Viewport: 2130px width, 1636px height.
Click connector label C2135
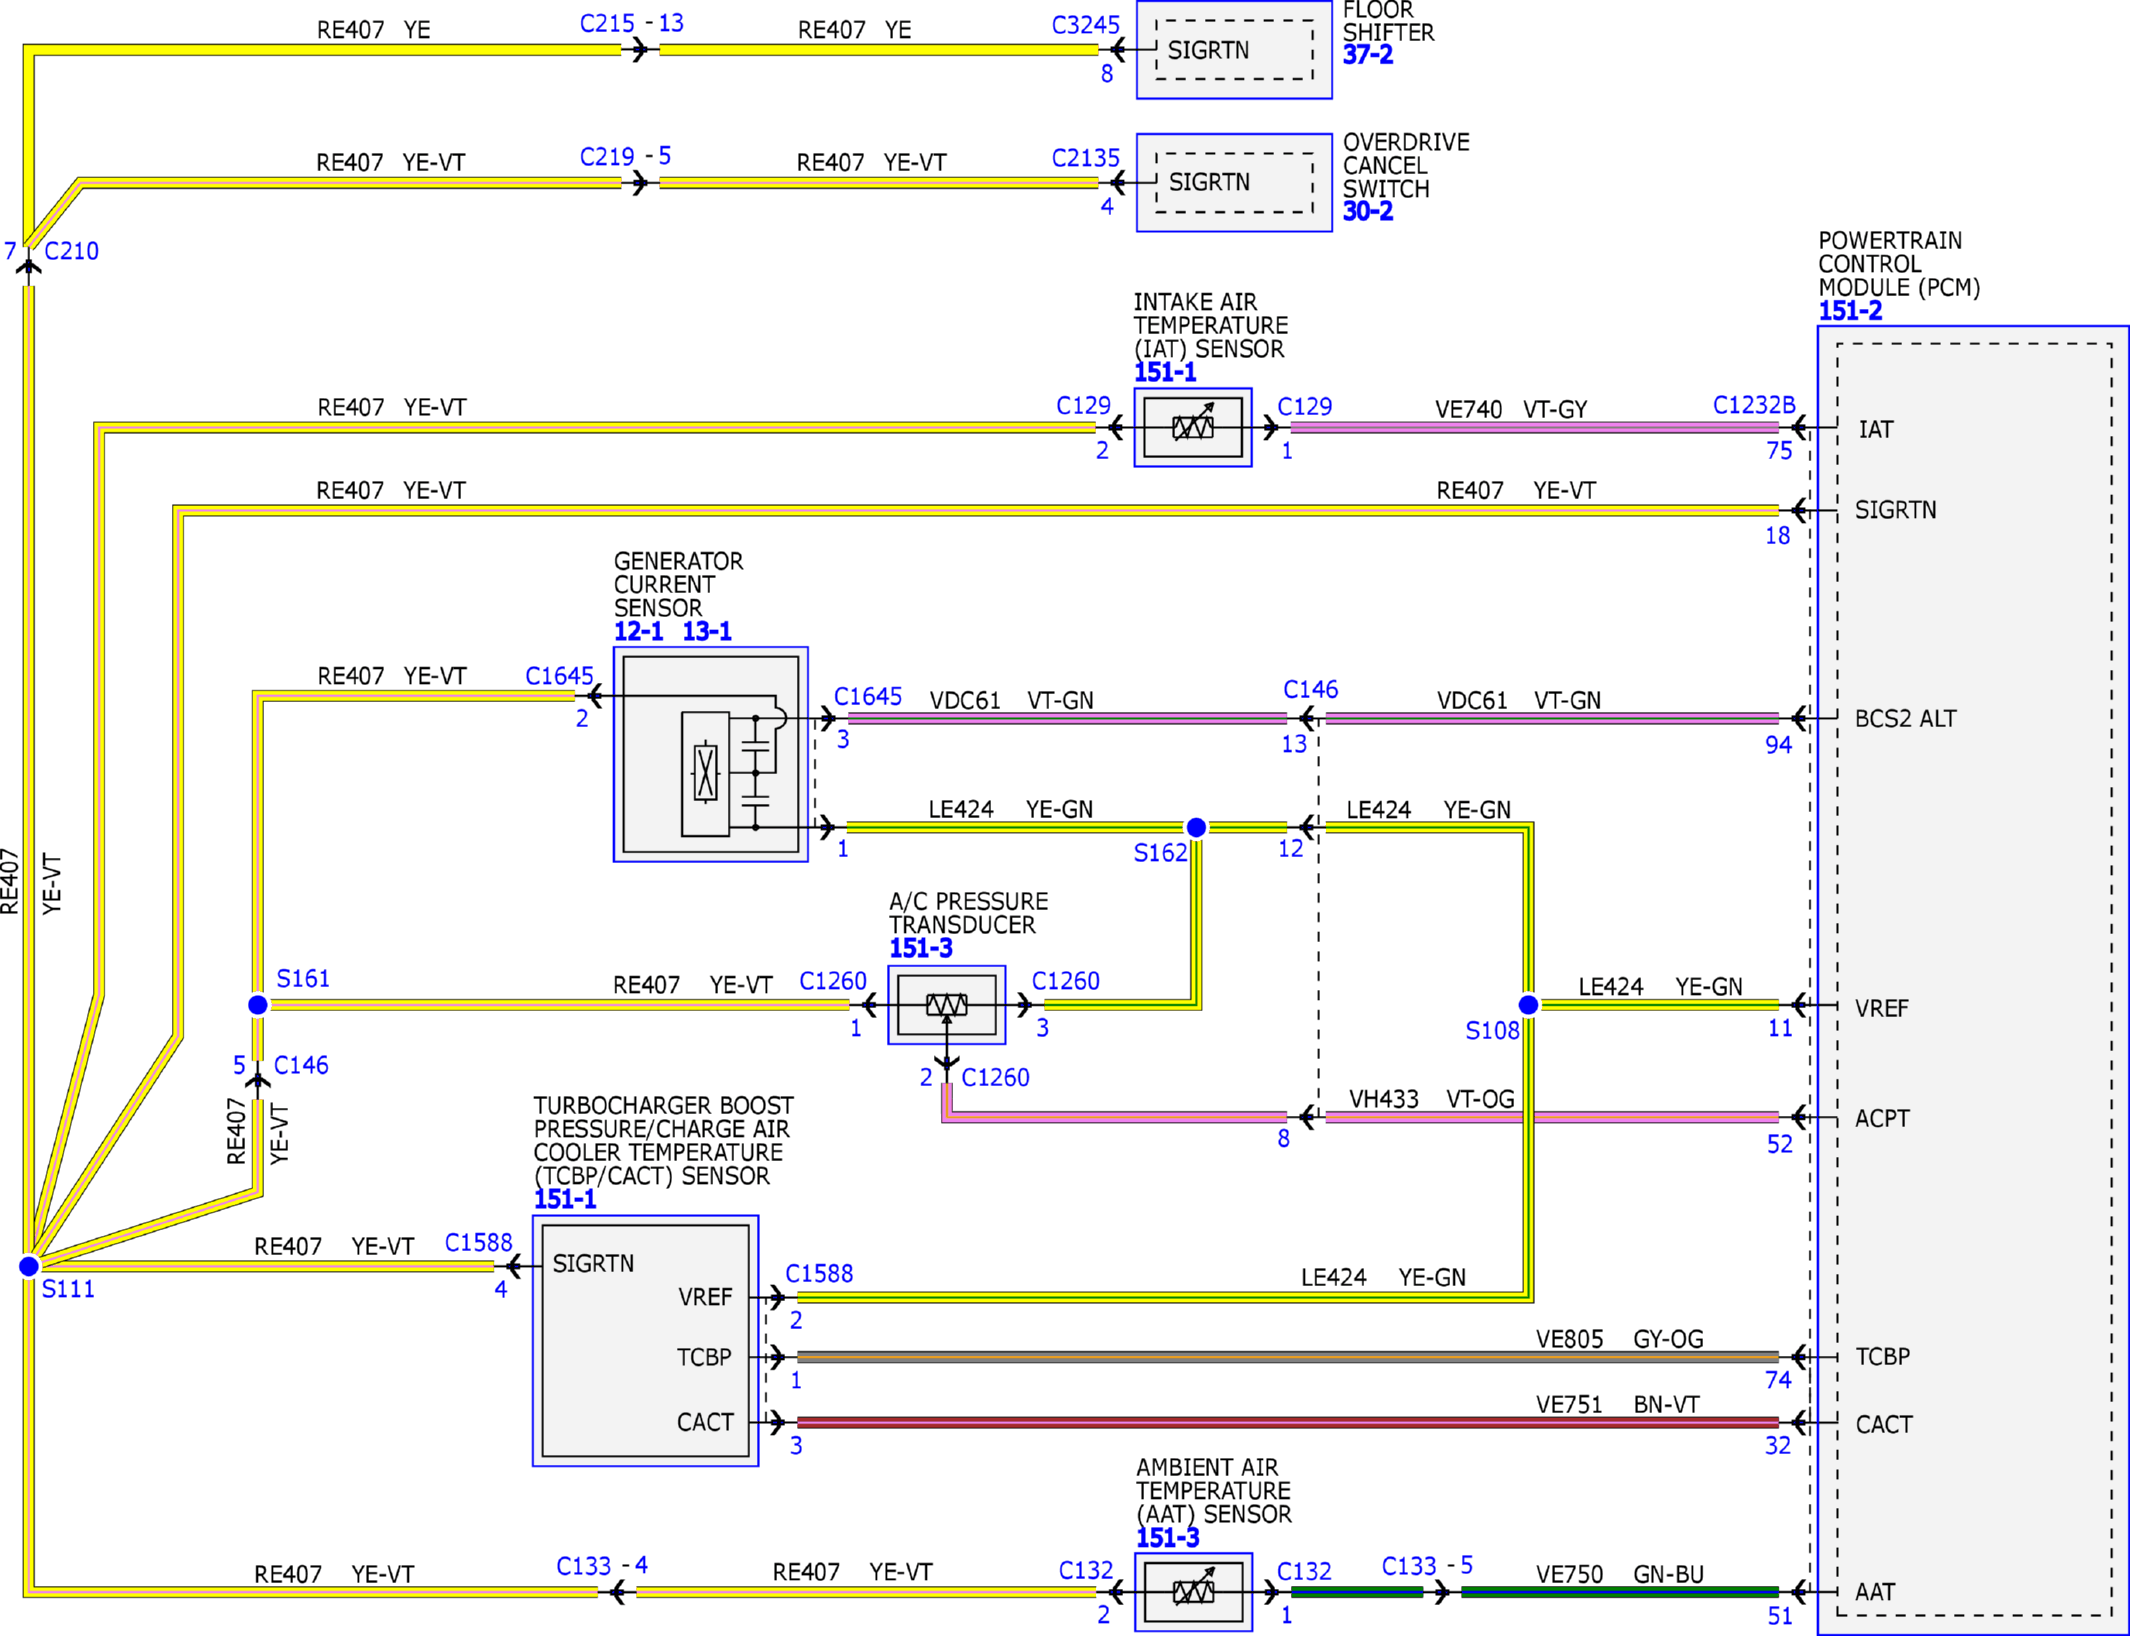tap(1085, 158)
